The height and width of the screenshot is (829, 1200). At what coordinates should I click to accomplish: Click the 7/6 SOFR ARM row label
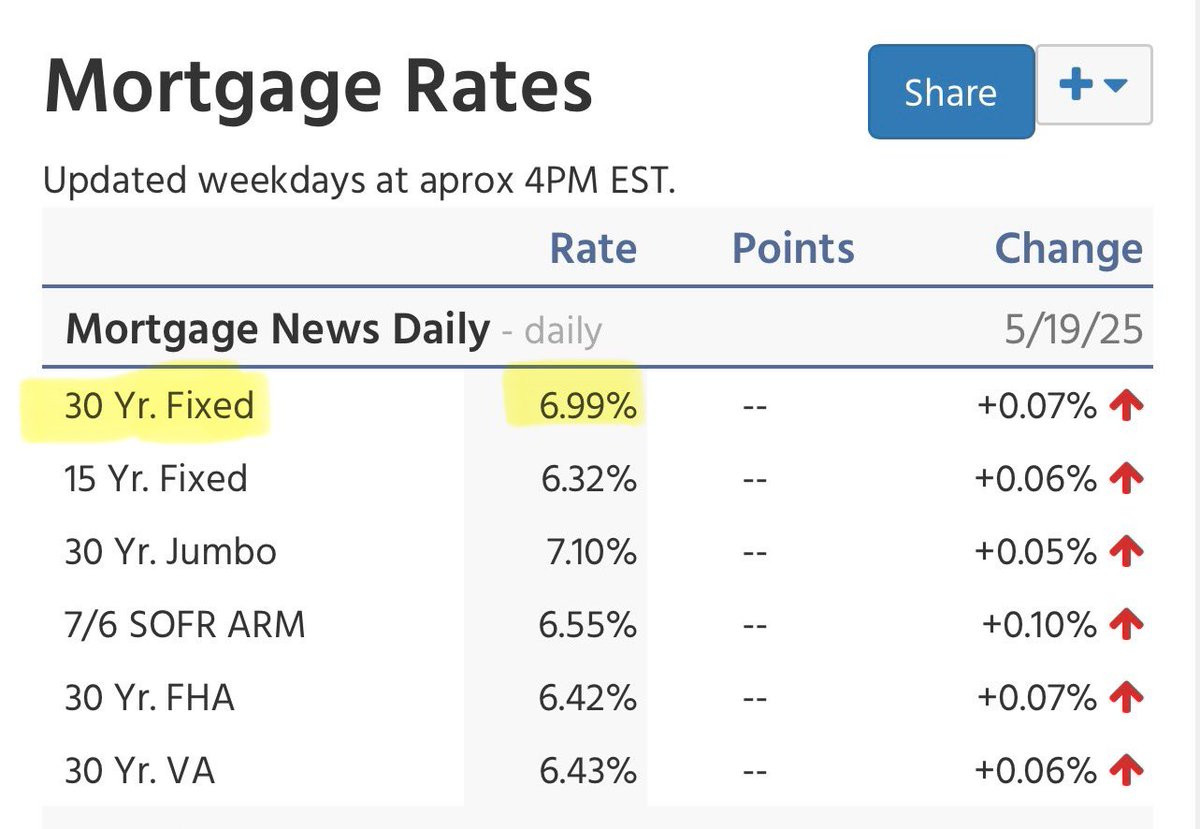185,624
